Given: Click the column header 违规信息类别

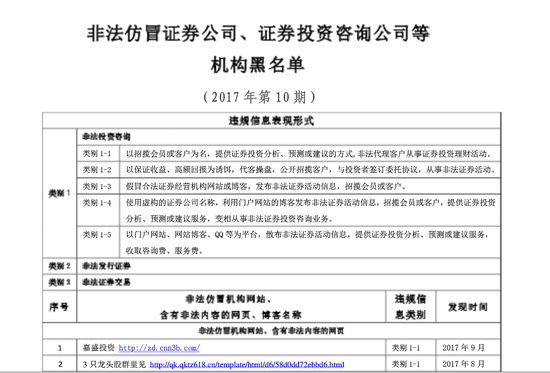Looking at the screenshot, I should pyautogui.click(x=410, y=307).
